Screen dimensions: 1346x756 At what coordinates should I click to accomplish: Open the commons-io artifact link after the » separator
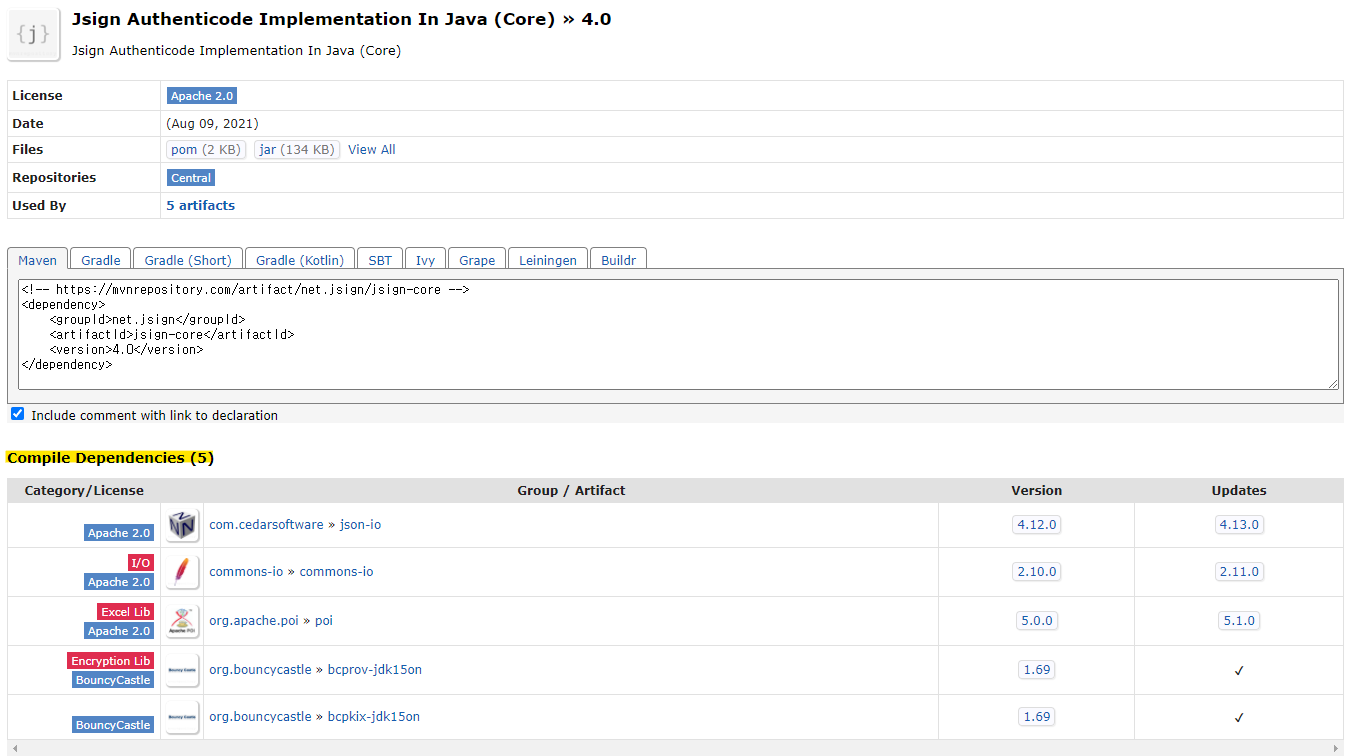(337, 572)
